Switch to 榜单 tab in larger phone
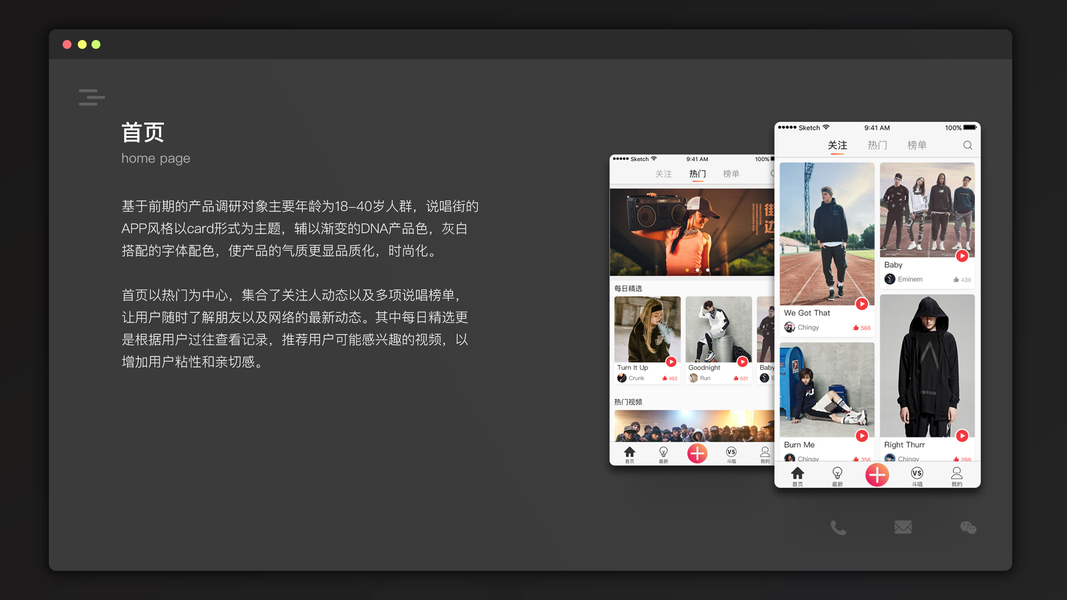Viewport: 1067px width, 600px height. click(917, 145)
